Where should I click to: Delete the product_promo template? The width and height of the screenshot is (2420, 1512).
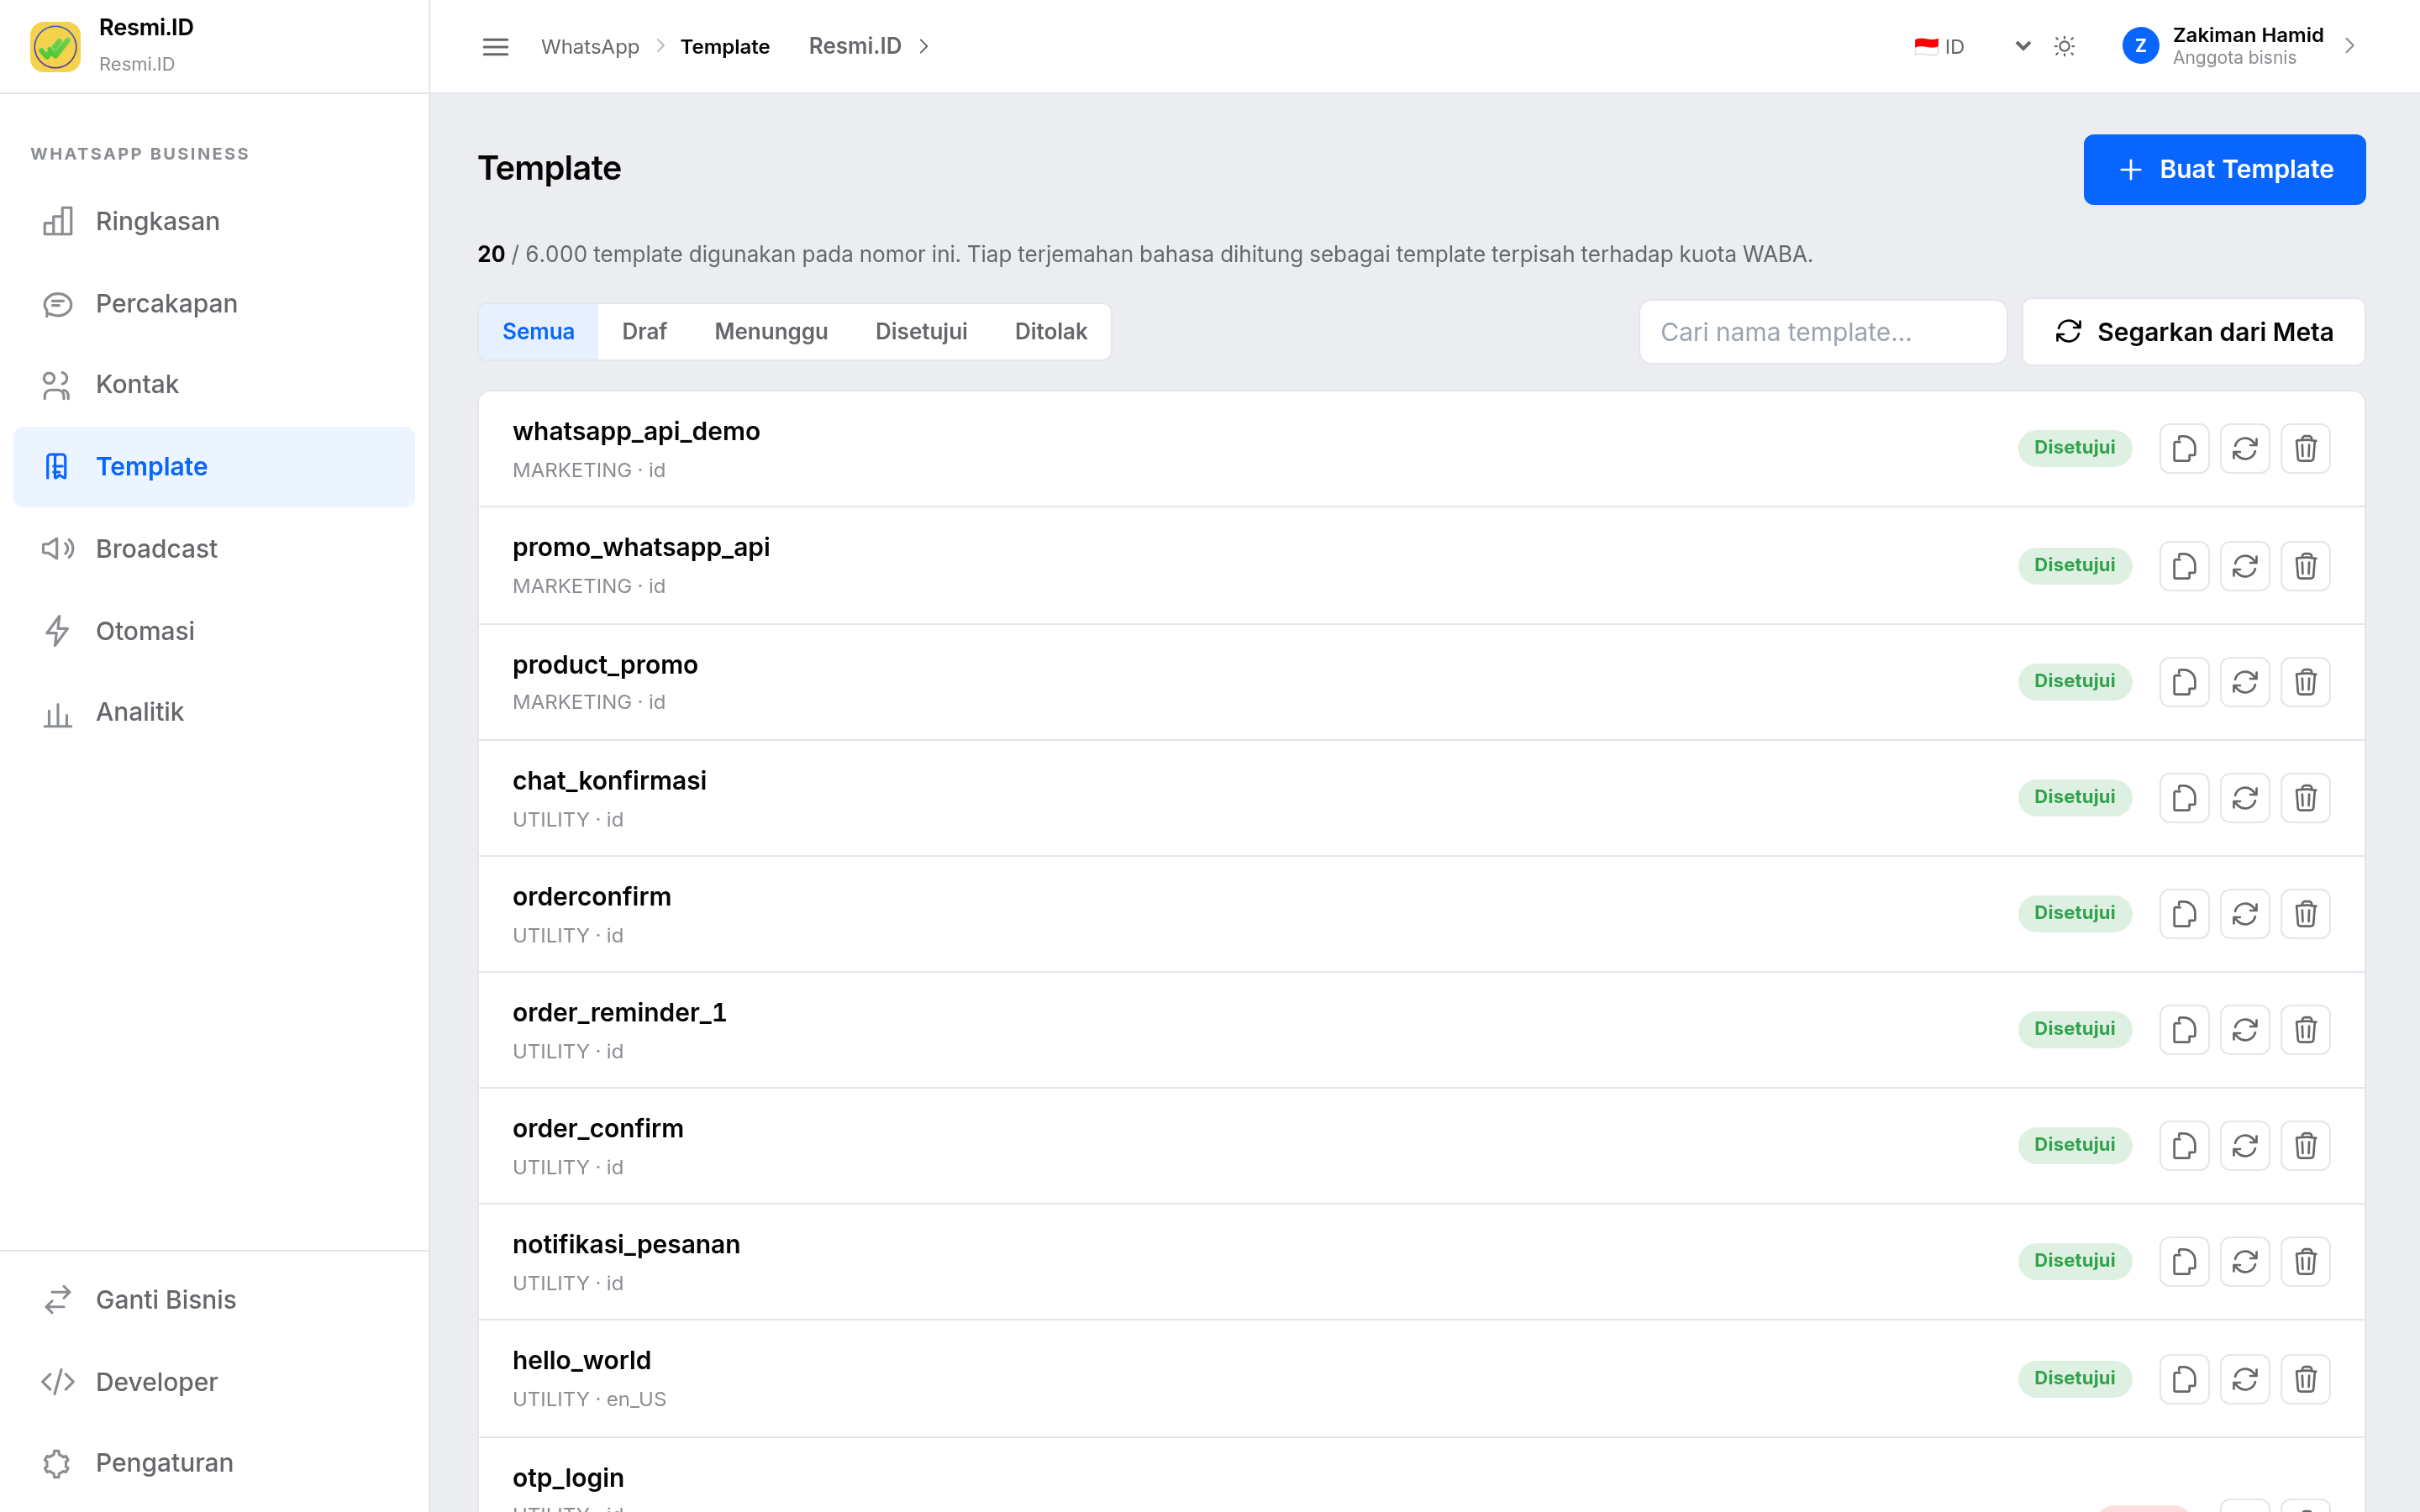pyautogui.click(x=2305, y=682)
